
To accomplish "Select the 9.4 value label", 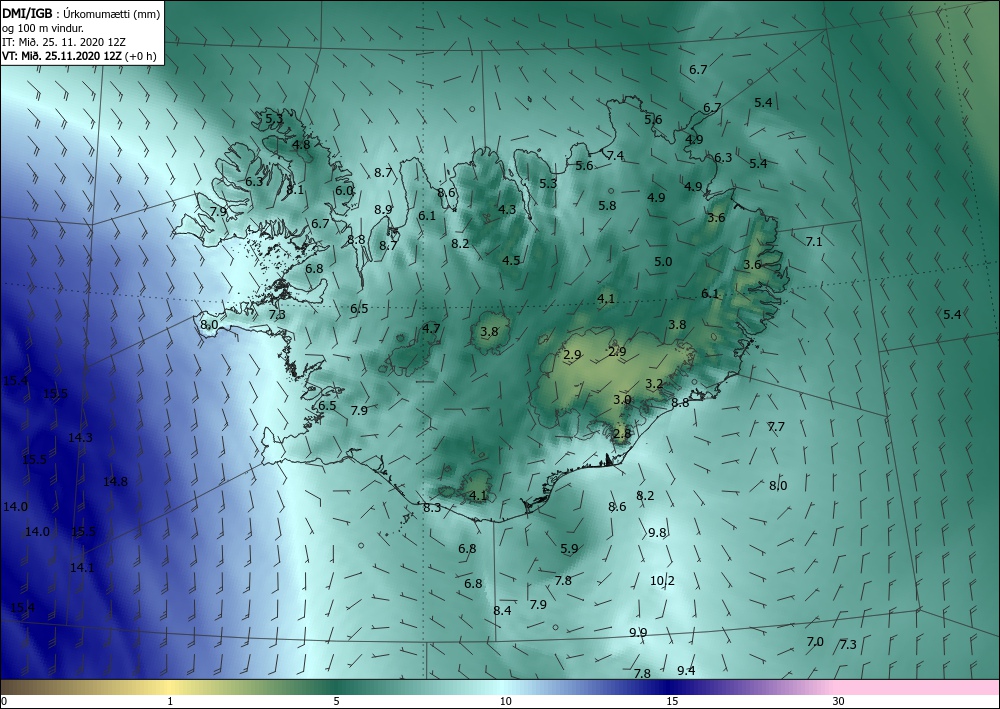I will pyautogui.click(x=686, y=670).
